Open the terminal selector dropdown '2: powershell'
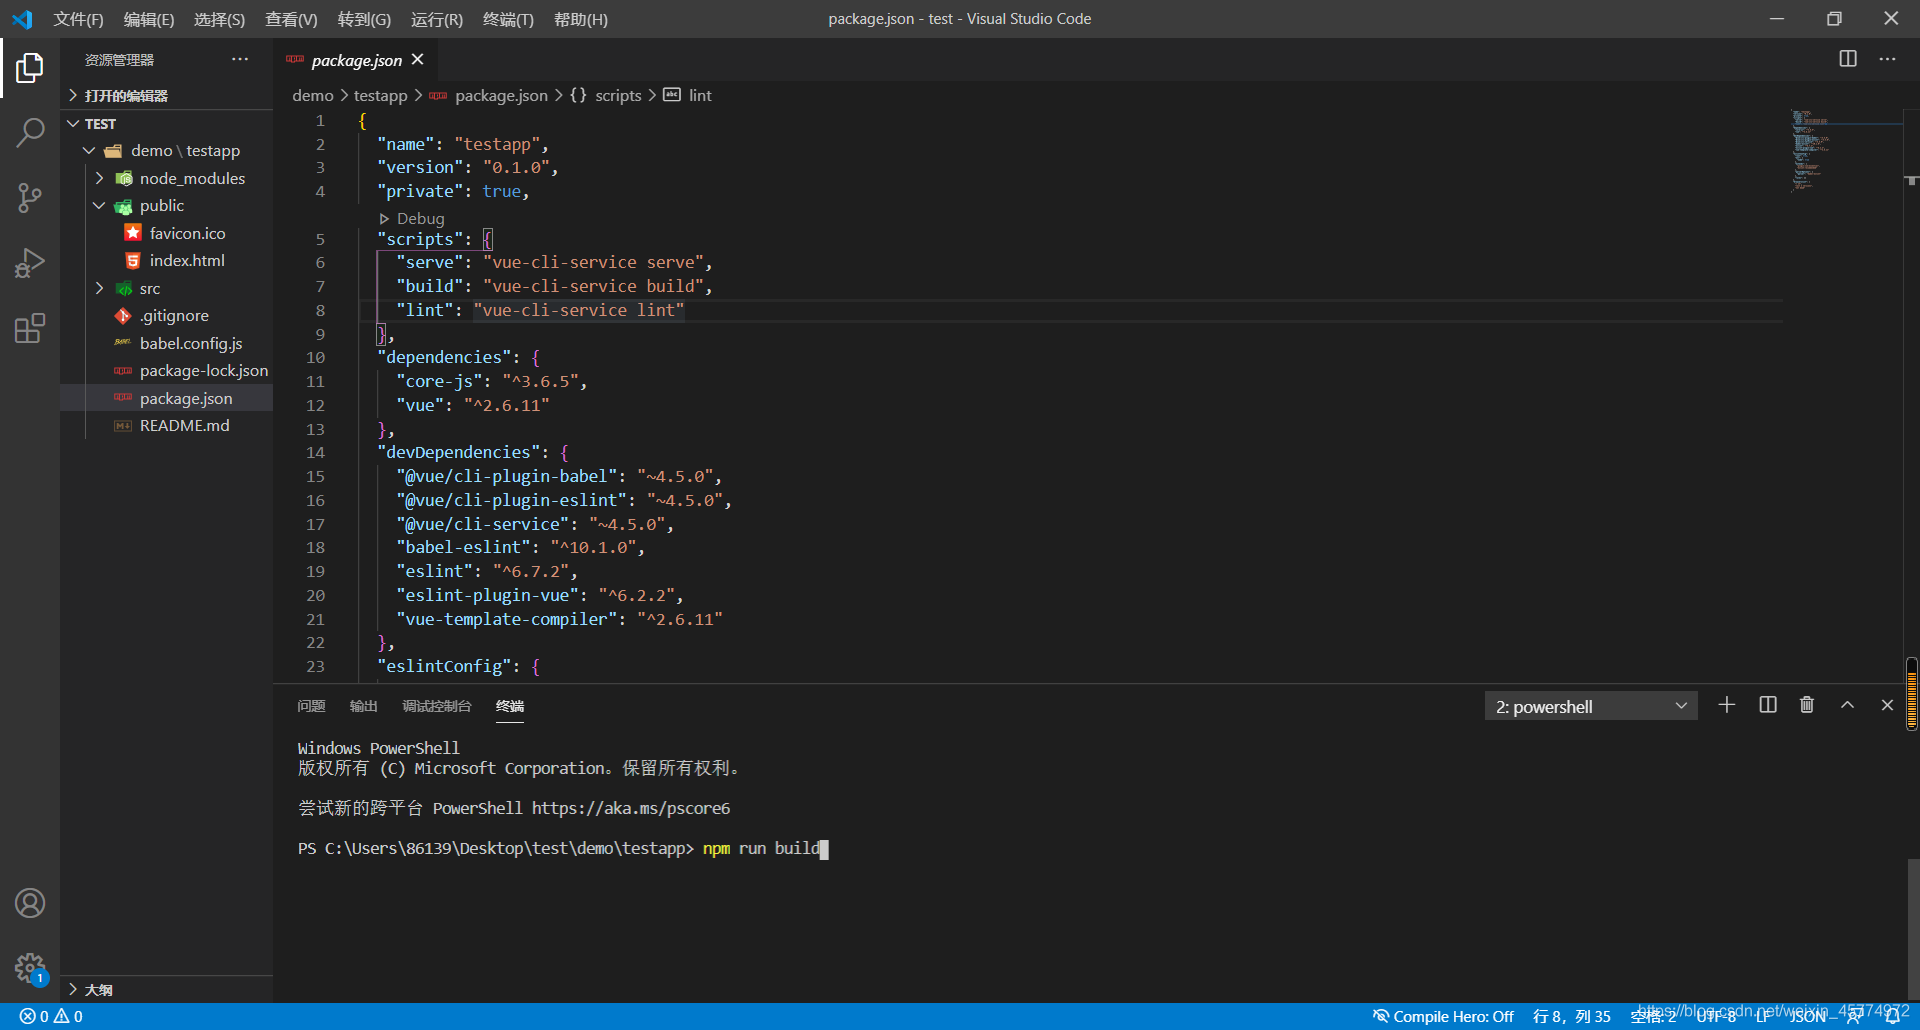Image resolution: width=1920 pixels, height=1030 pixels. pos(1591,706)
